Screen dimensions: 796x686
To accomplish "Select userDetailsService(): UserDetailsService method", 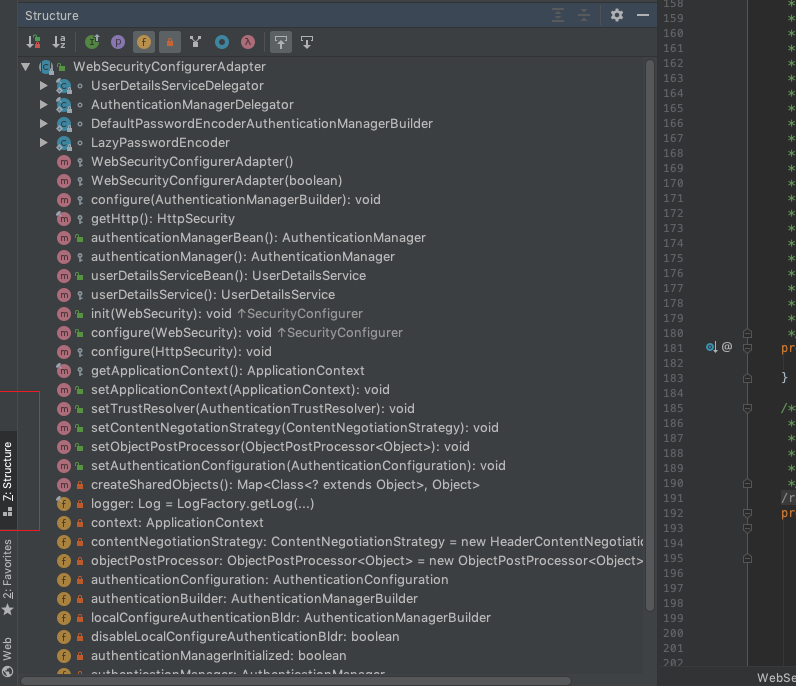I will 213,295.
